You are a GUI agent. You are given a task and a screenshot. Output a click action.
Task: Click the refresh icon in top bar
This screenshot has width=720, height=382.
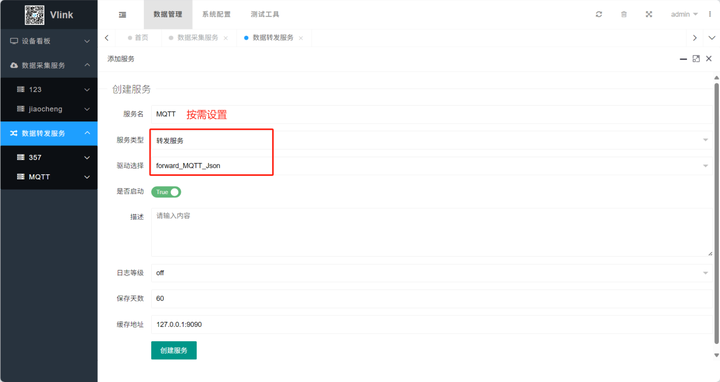(x=599, y=14)
